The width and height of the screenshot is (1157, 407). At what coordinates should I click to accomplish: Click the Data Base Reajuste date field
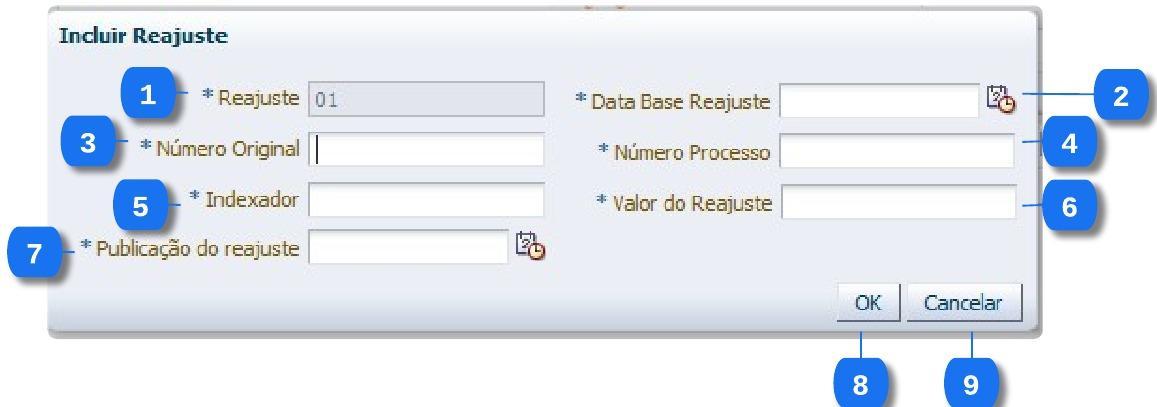pyautogui.click(x=879, y=100)
